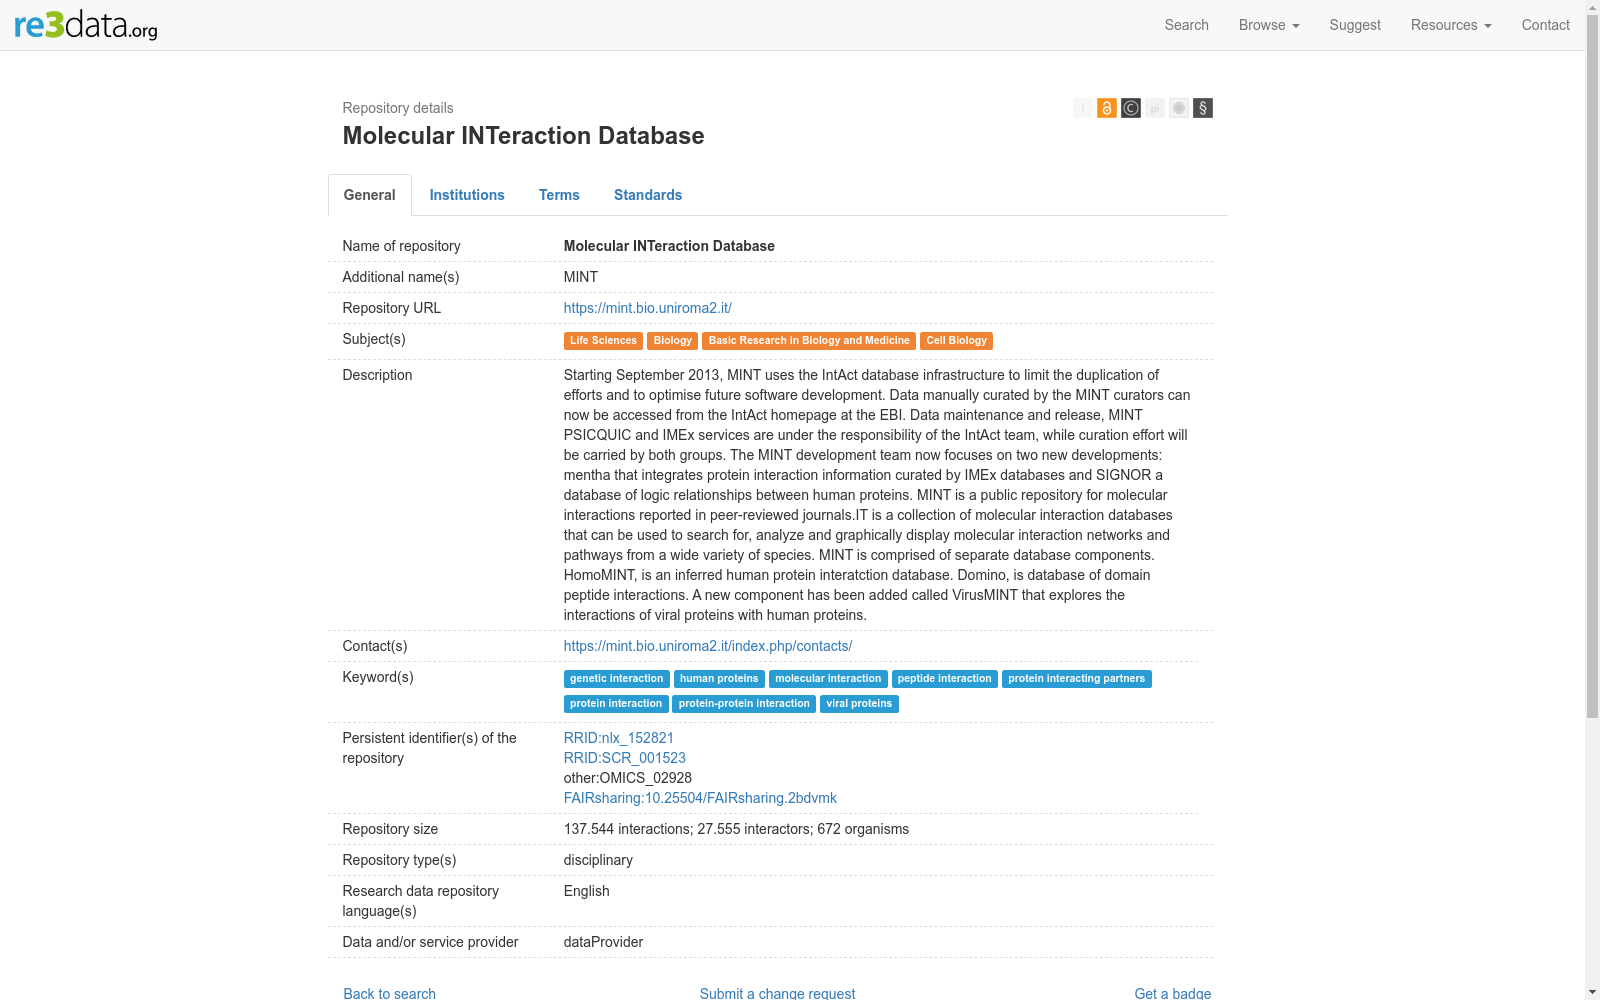Switch to the Terms tab

559,195
